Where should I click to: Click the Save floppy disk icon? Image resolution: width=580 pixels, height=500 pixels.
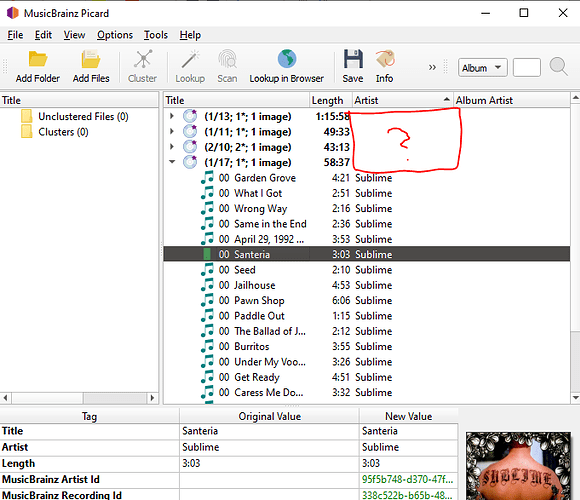(353, 59)
